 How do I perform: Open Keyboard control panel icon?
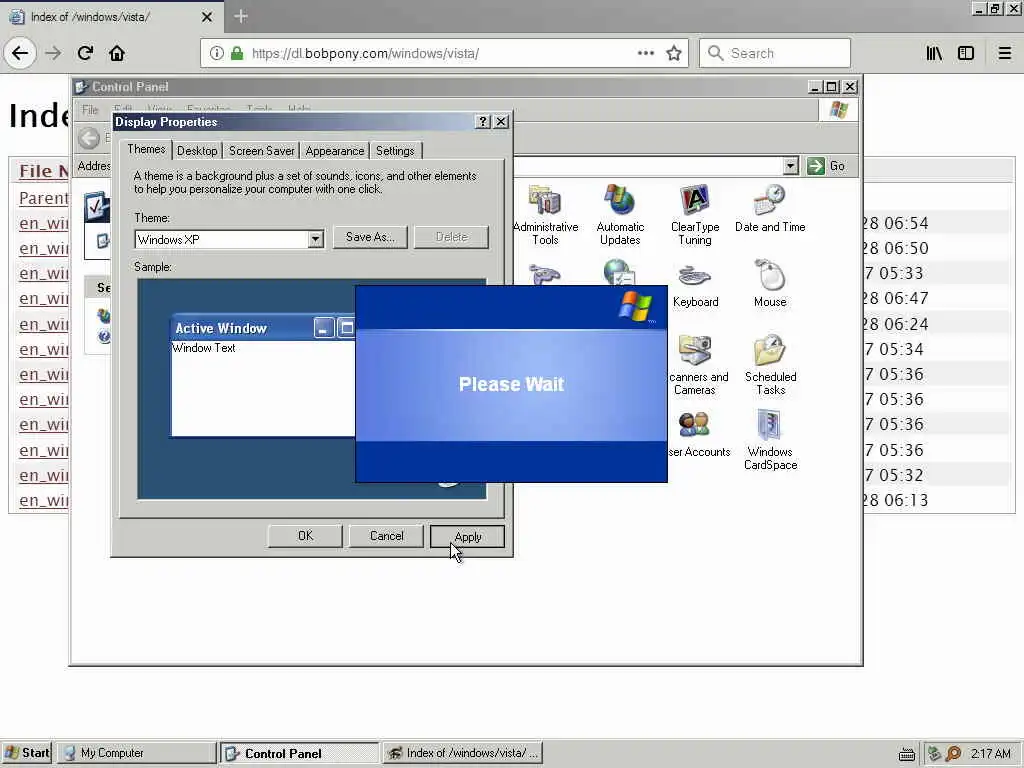696,285
